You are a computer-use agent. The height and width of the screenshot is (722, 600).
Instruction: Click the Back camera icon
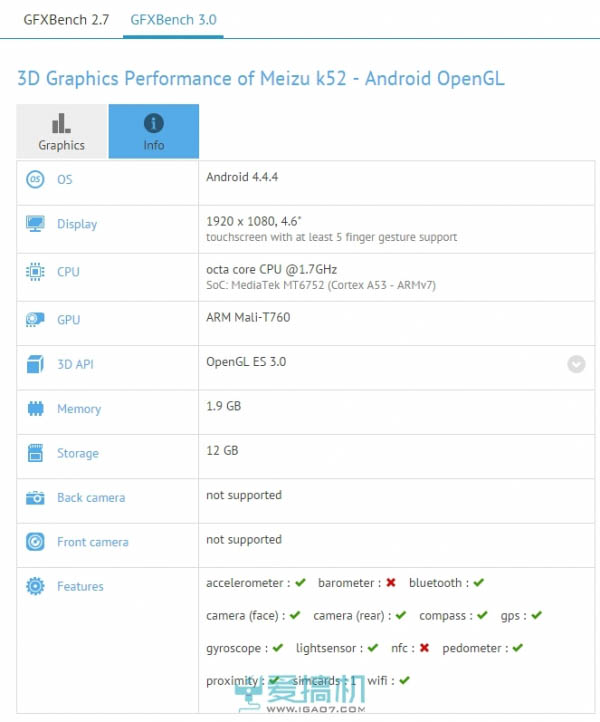36,497
